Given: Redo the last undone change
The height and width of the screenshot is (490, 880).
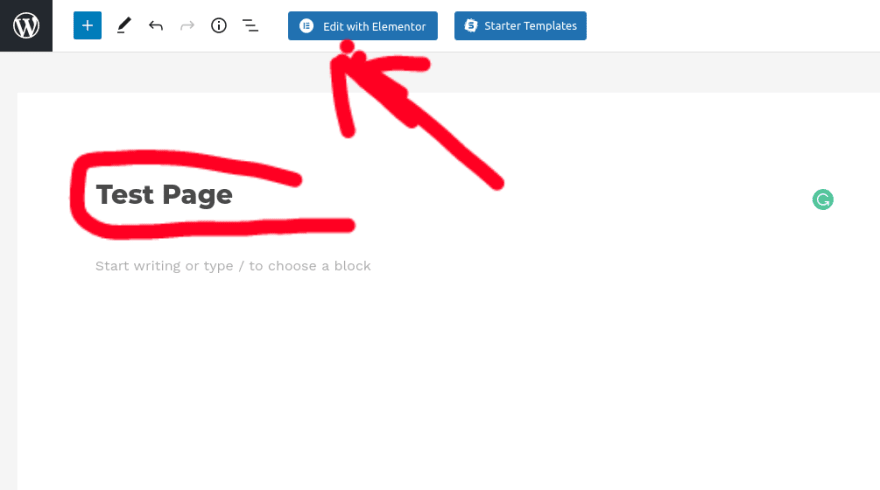Looking at the screenshot, I should click(x=187, y=26).
